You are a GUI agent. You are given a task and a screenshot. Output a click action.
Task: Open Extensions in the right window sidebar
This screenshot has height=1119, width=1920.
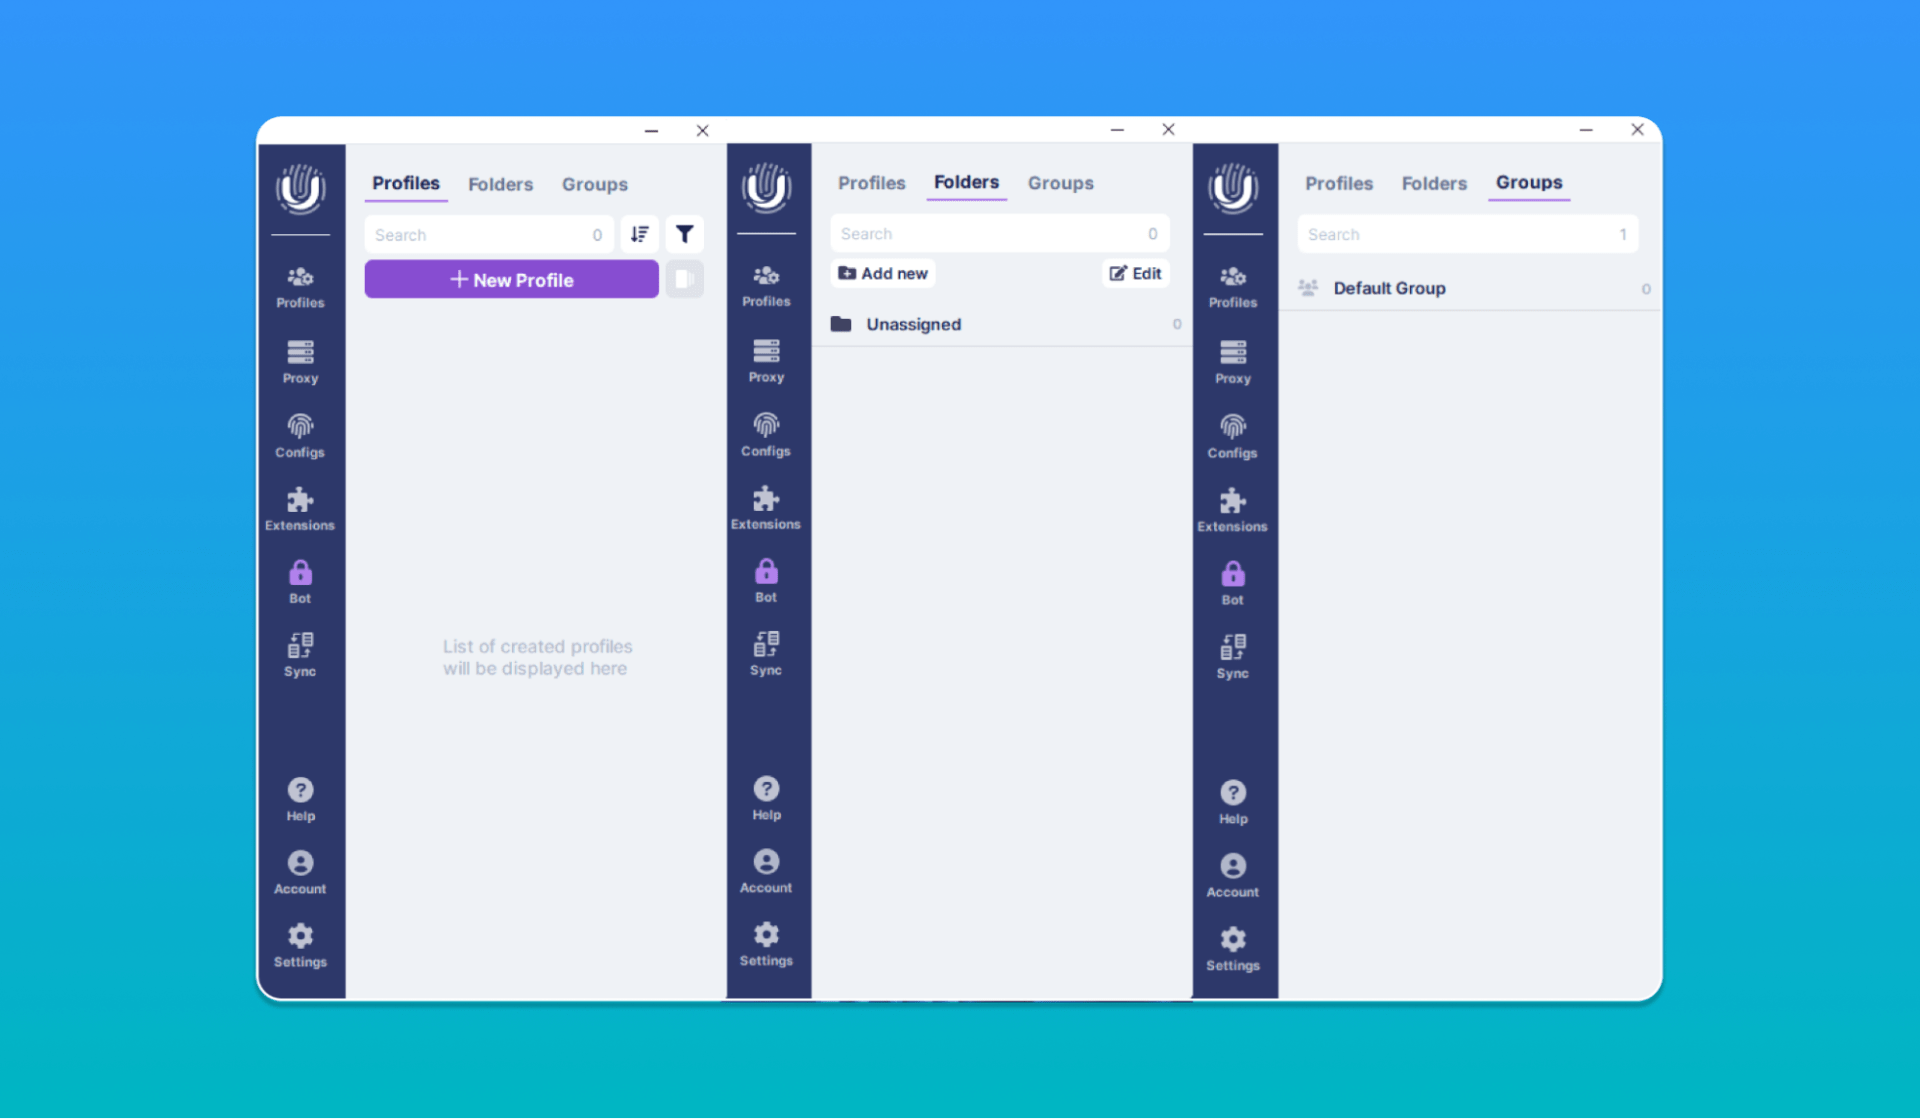(1232, 510)
